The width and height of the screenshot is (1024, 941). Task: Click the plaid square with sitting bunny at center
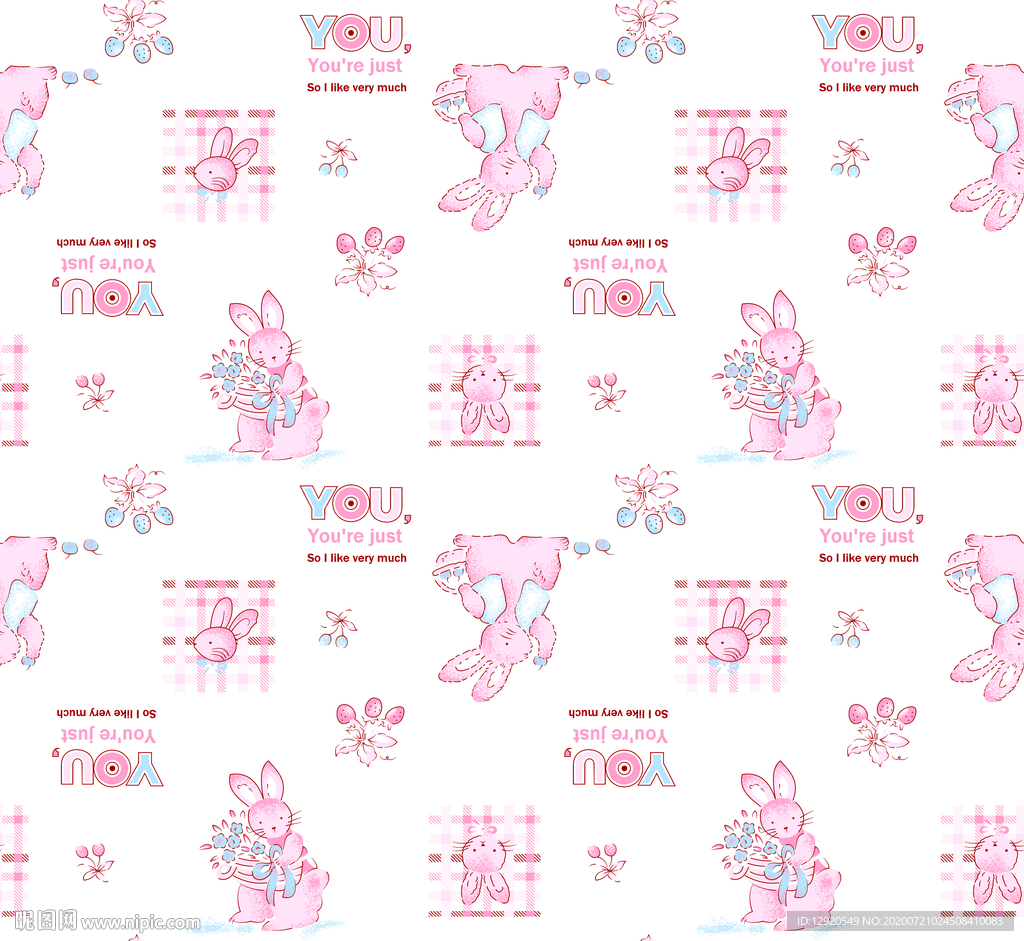pos(485,391)
